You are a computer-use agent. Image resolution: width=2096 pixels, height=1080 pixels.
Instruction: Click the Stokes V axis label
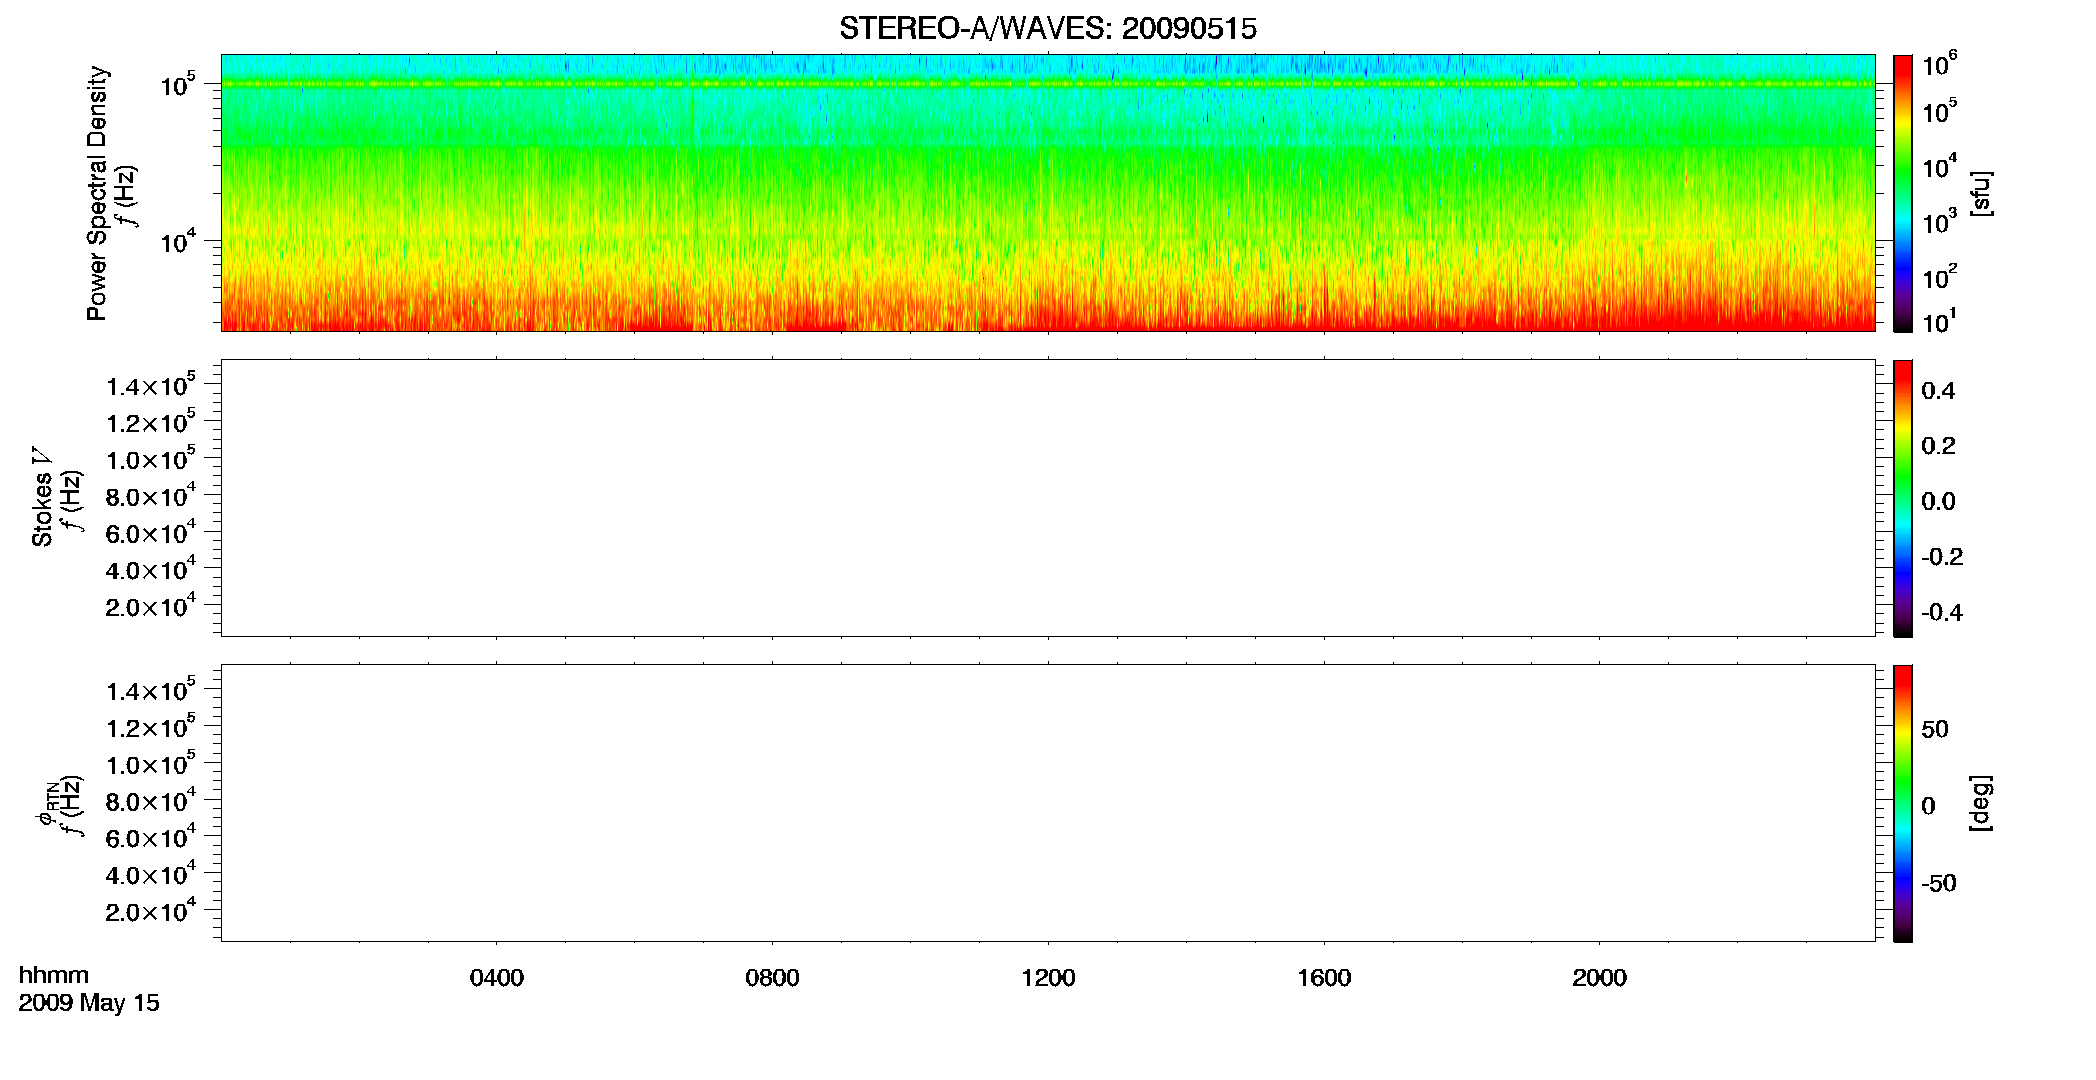(42, 497)
